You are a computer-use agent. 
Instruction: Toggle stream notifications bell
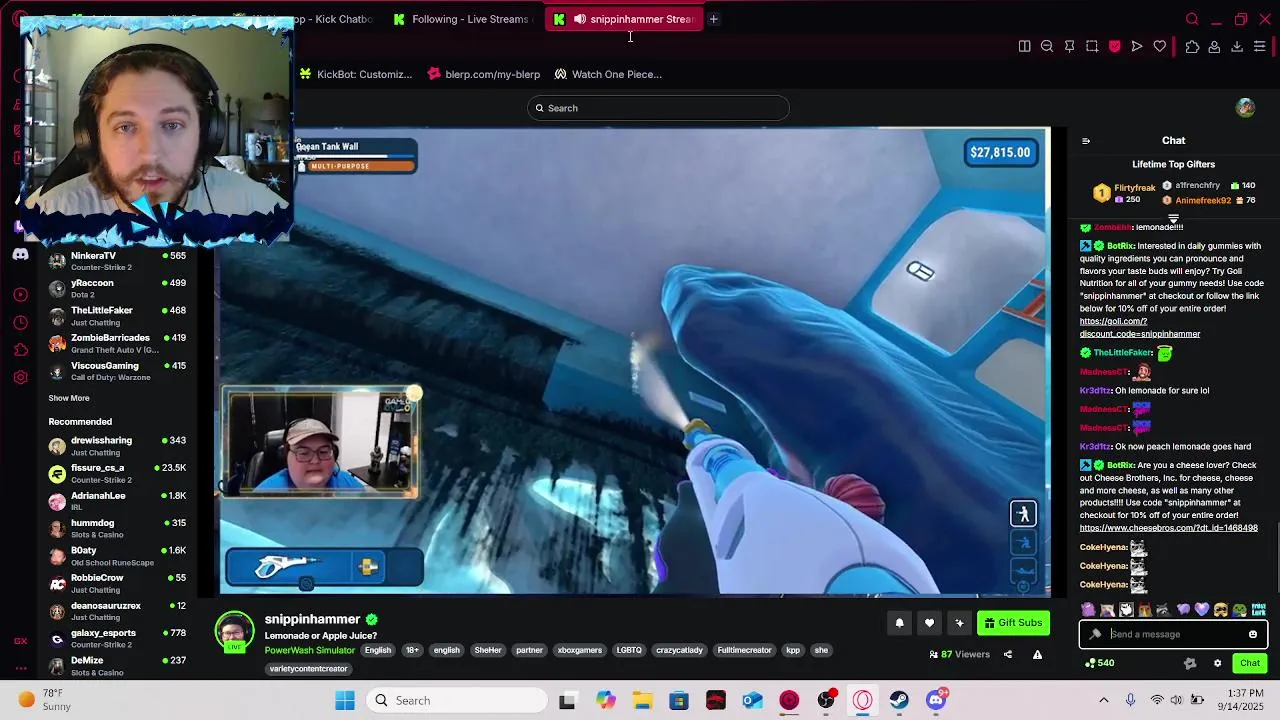point(899,623)
